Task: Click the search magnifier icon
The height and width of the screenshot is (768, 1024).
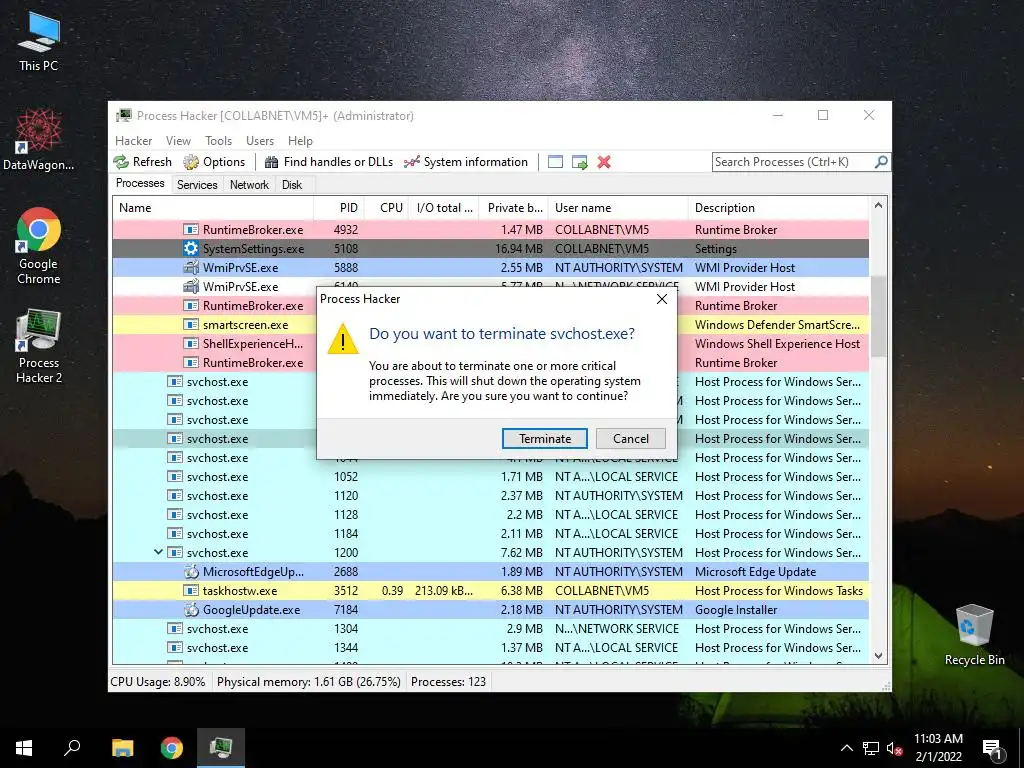Action: click(881, 161)
